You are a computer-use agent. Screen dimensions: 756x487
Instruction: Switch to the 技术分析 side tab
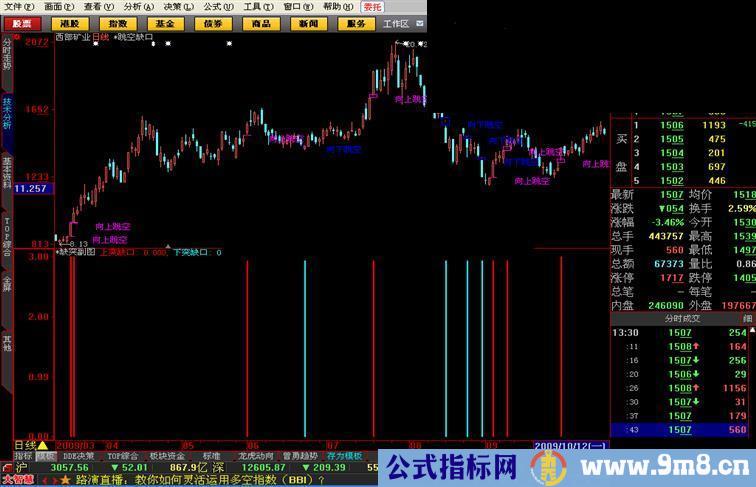(x=7, y=115)
